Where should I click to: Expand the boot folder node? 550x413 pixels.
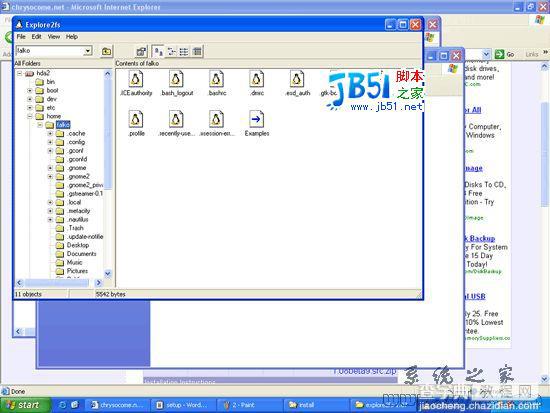click(30, 91)
